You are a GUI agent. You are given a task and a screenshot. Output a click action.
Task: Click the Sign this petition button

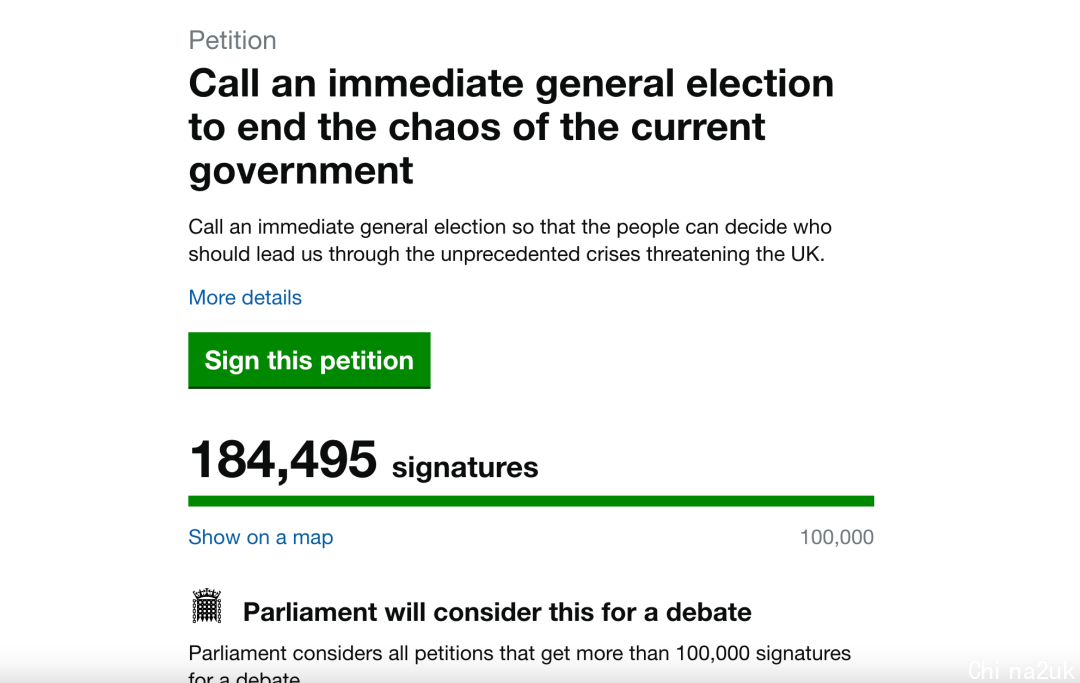click(x=309, y=360)
